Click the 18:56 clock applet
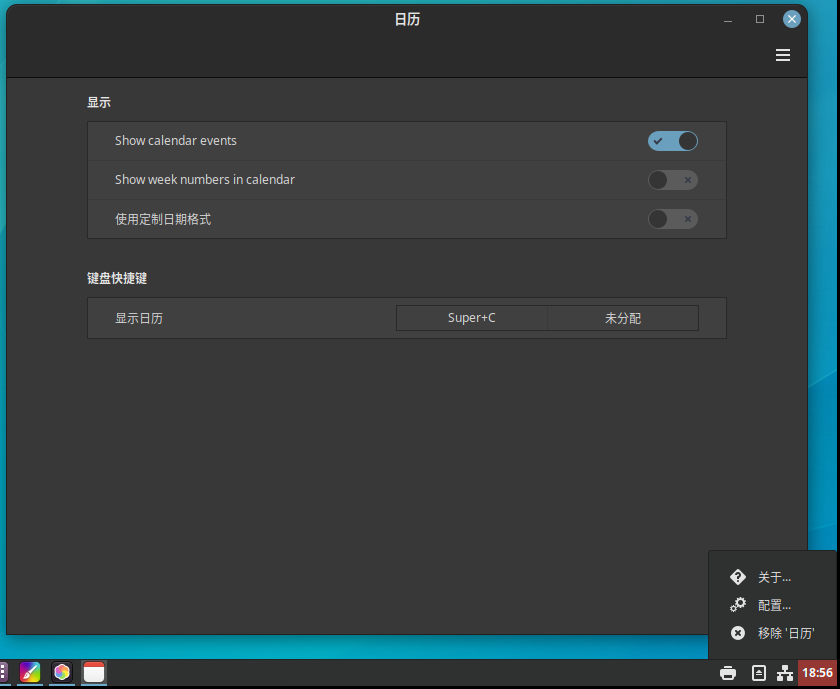840x689 pixels. (818, 673)
